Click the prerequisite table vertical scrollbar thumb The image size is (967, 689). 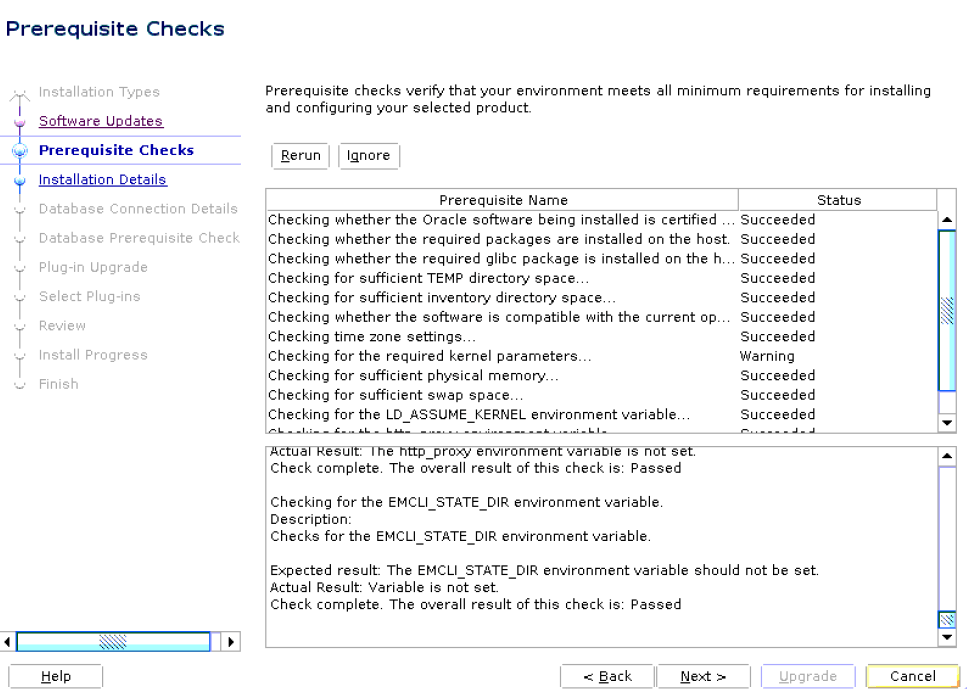[x=948, y=310]
